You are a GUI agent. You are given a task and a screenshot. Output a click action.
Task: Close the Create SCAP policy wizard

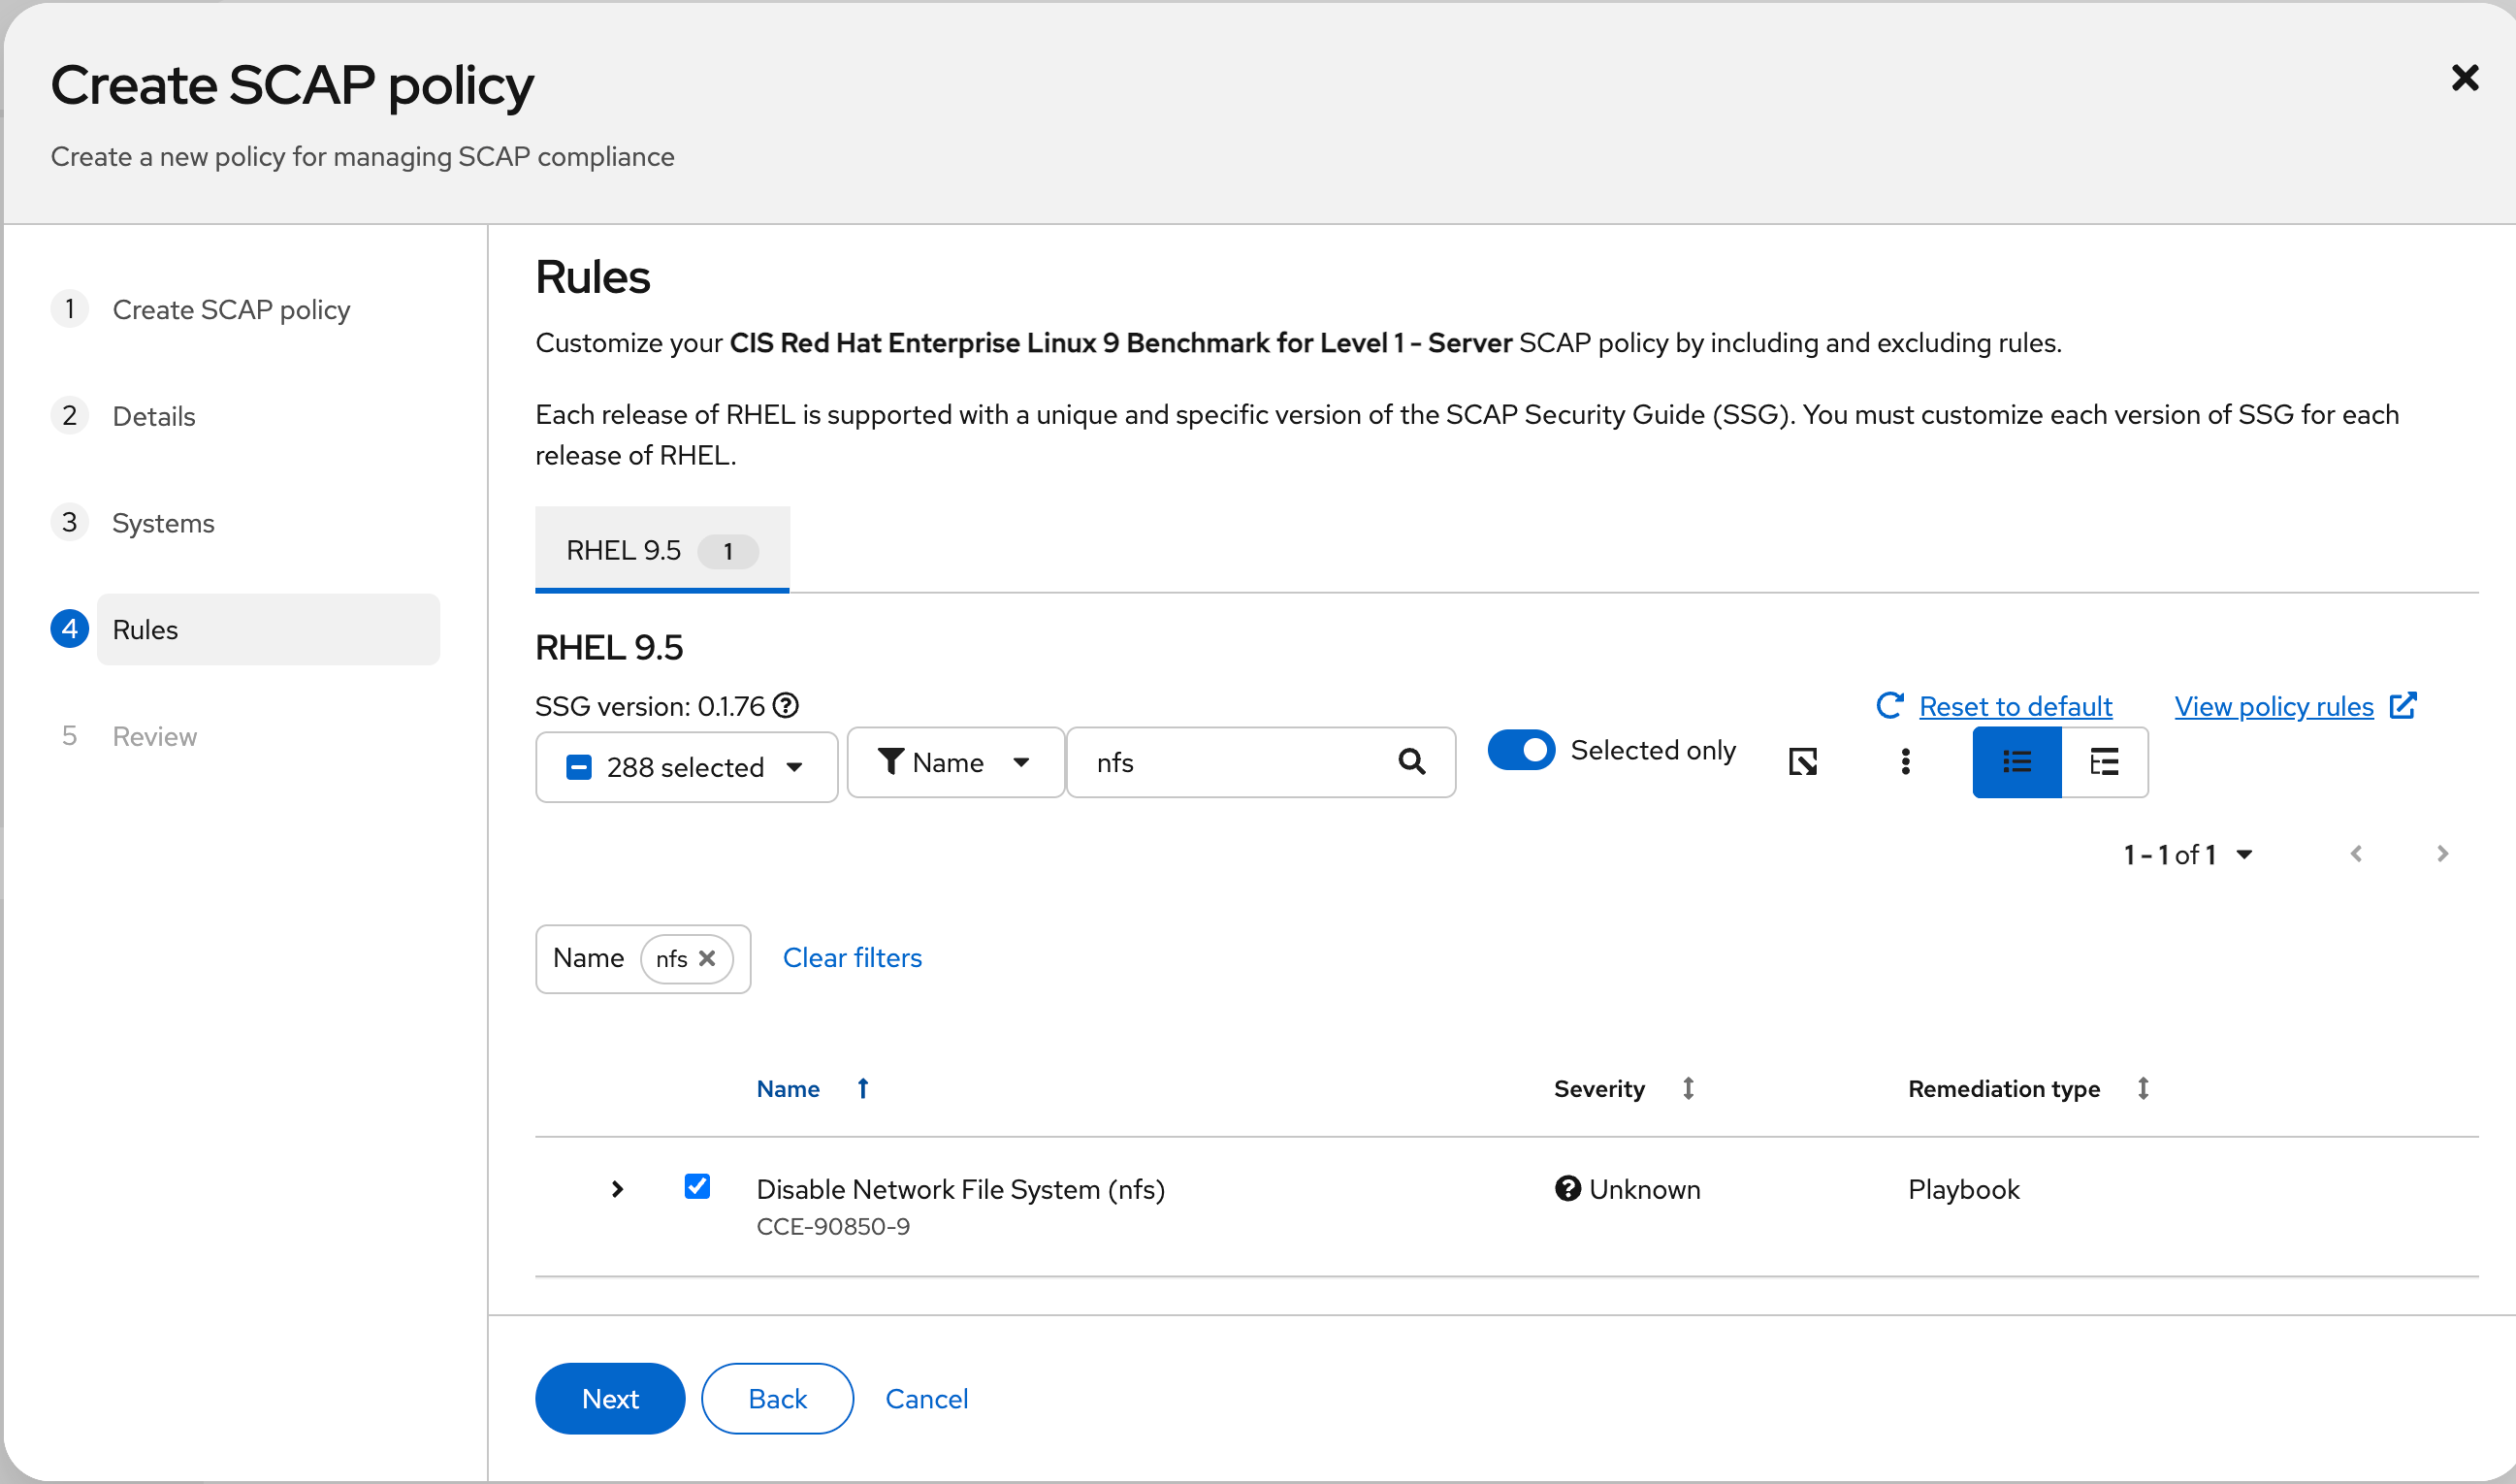2464,78
